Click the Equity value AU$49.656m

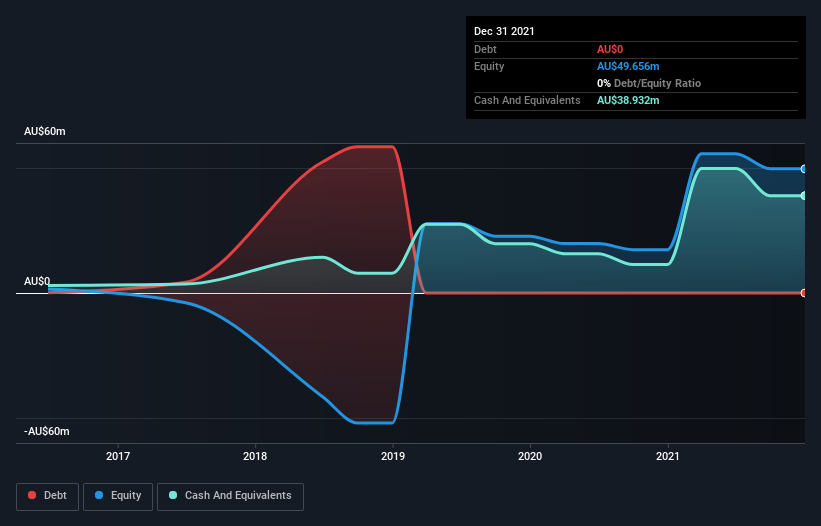pos(628,66)
